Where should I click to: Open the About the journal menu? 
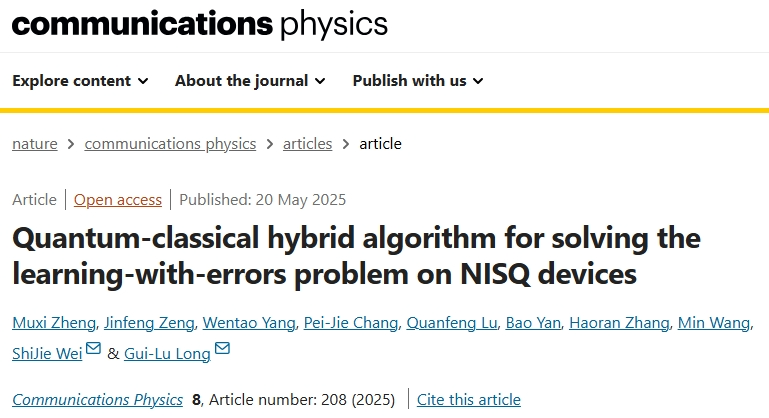250,81
